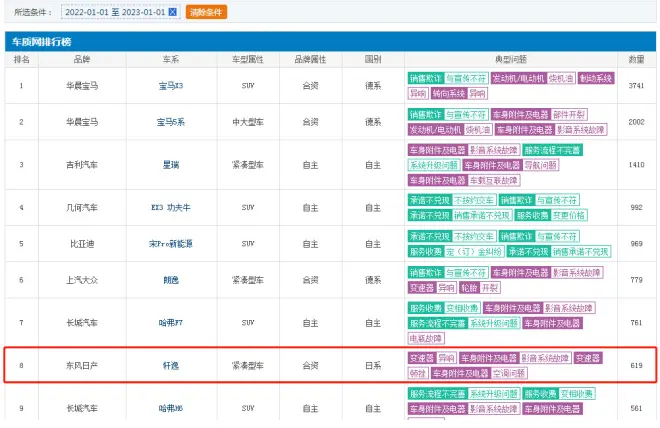Click the 国别 column header
660x428 pixels.
click(x=373, y=59)
